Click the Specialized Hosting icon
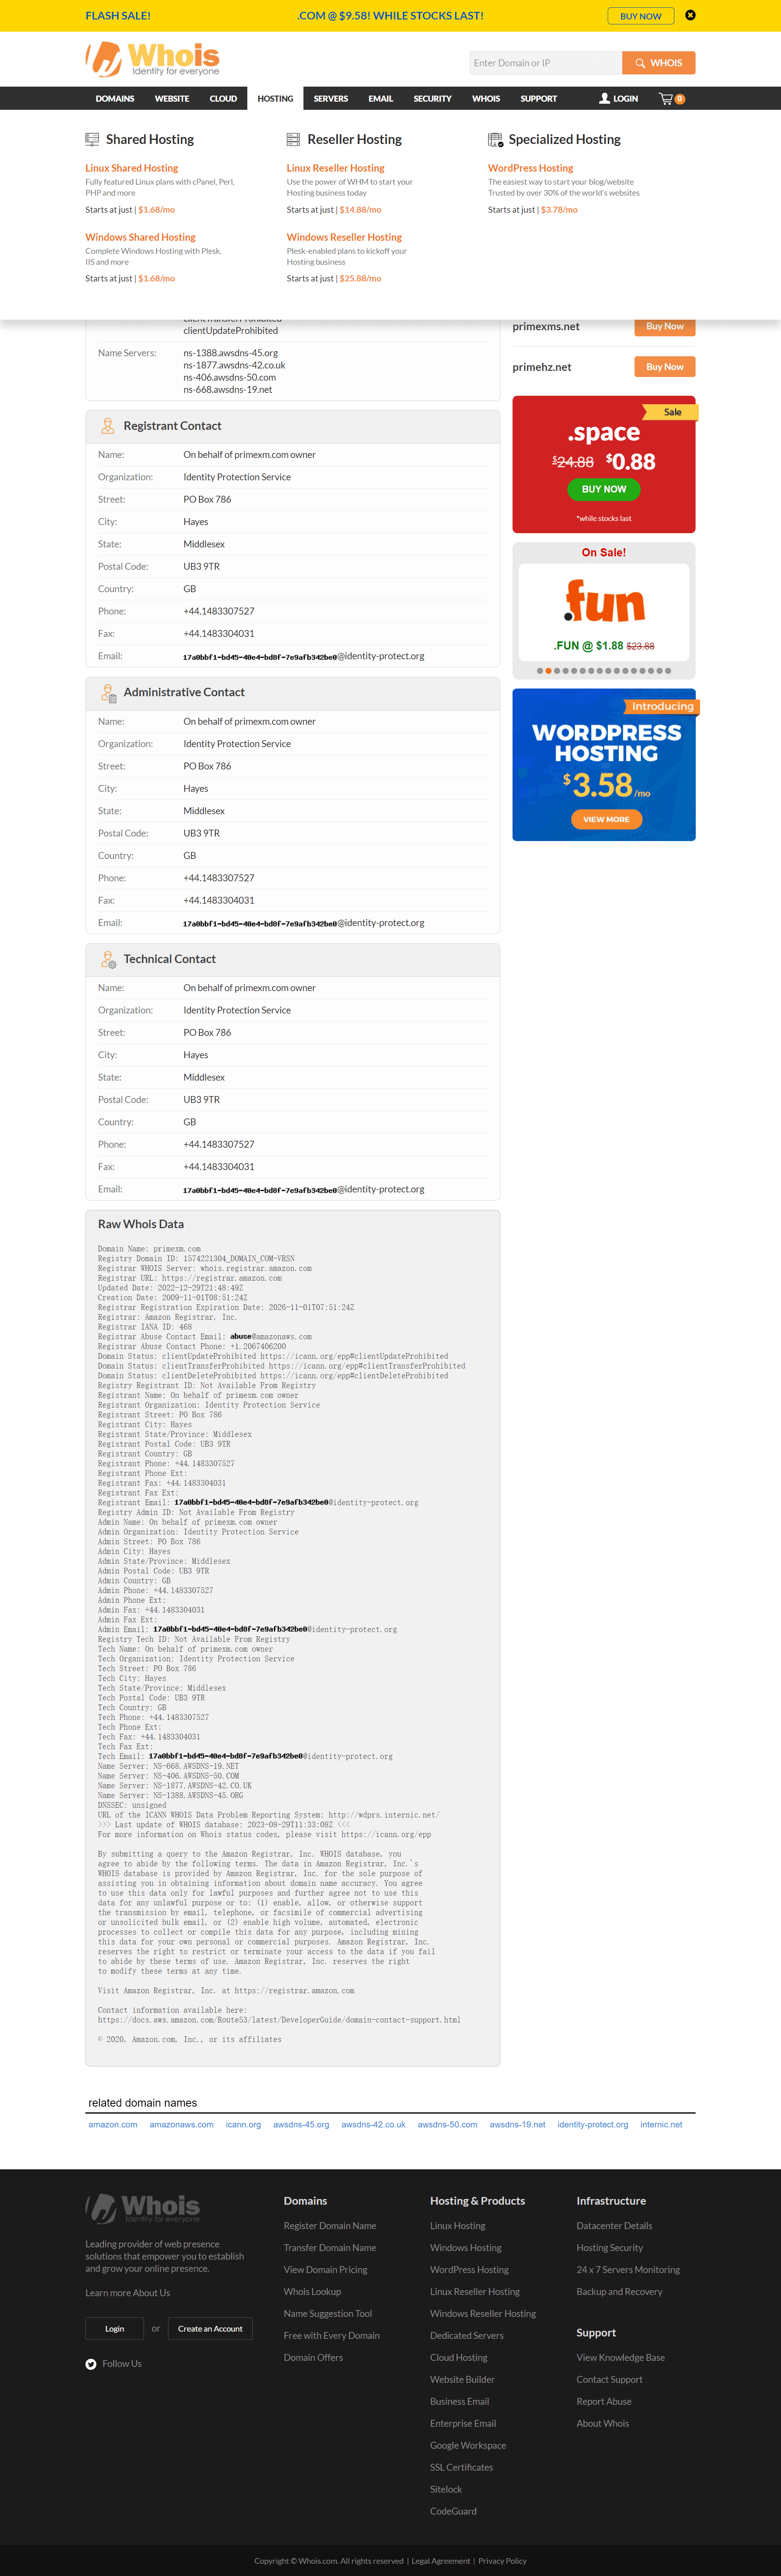This screenshot has width=781, height=2576. [x=495, y=140]
